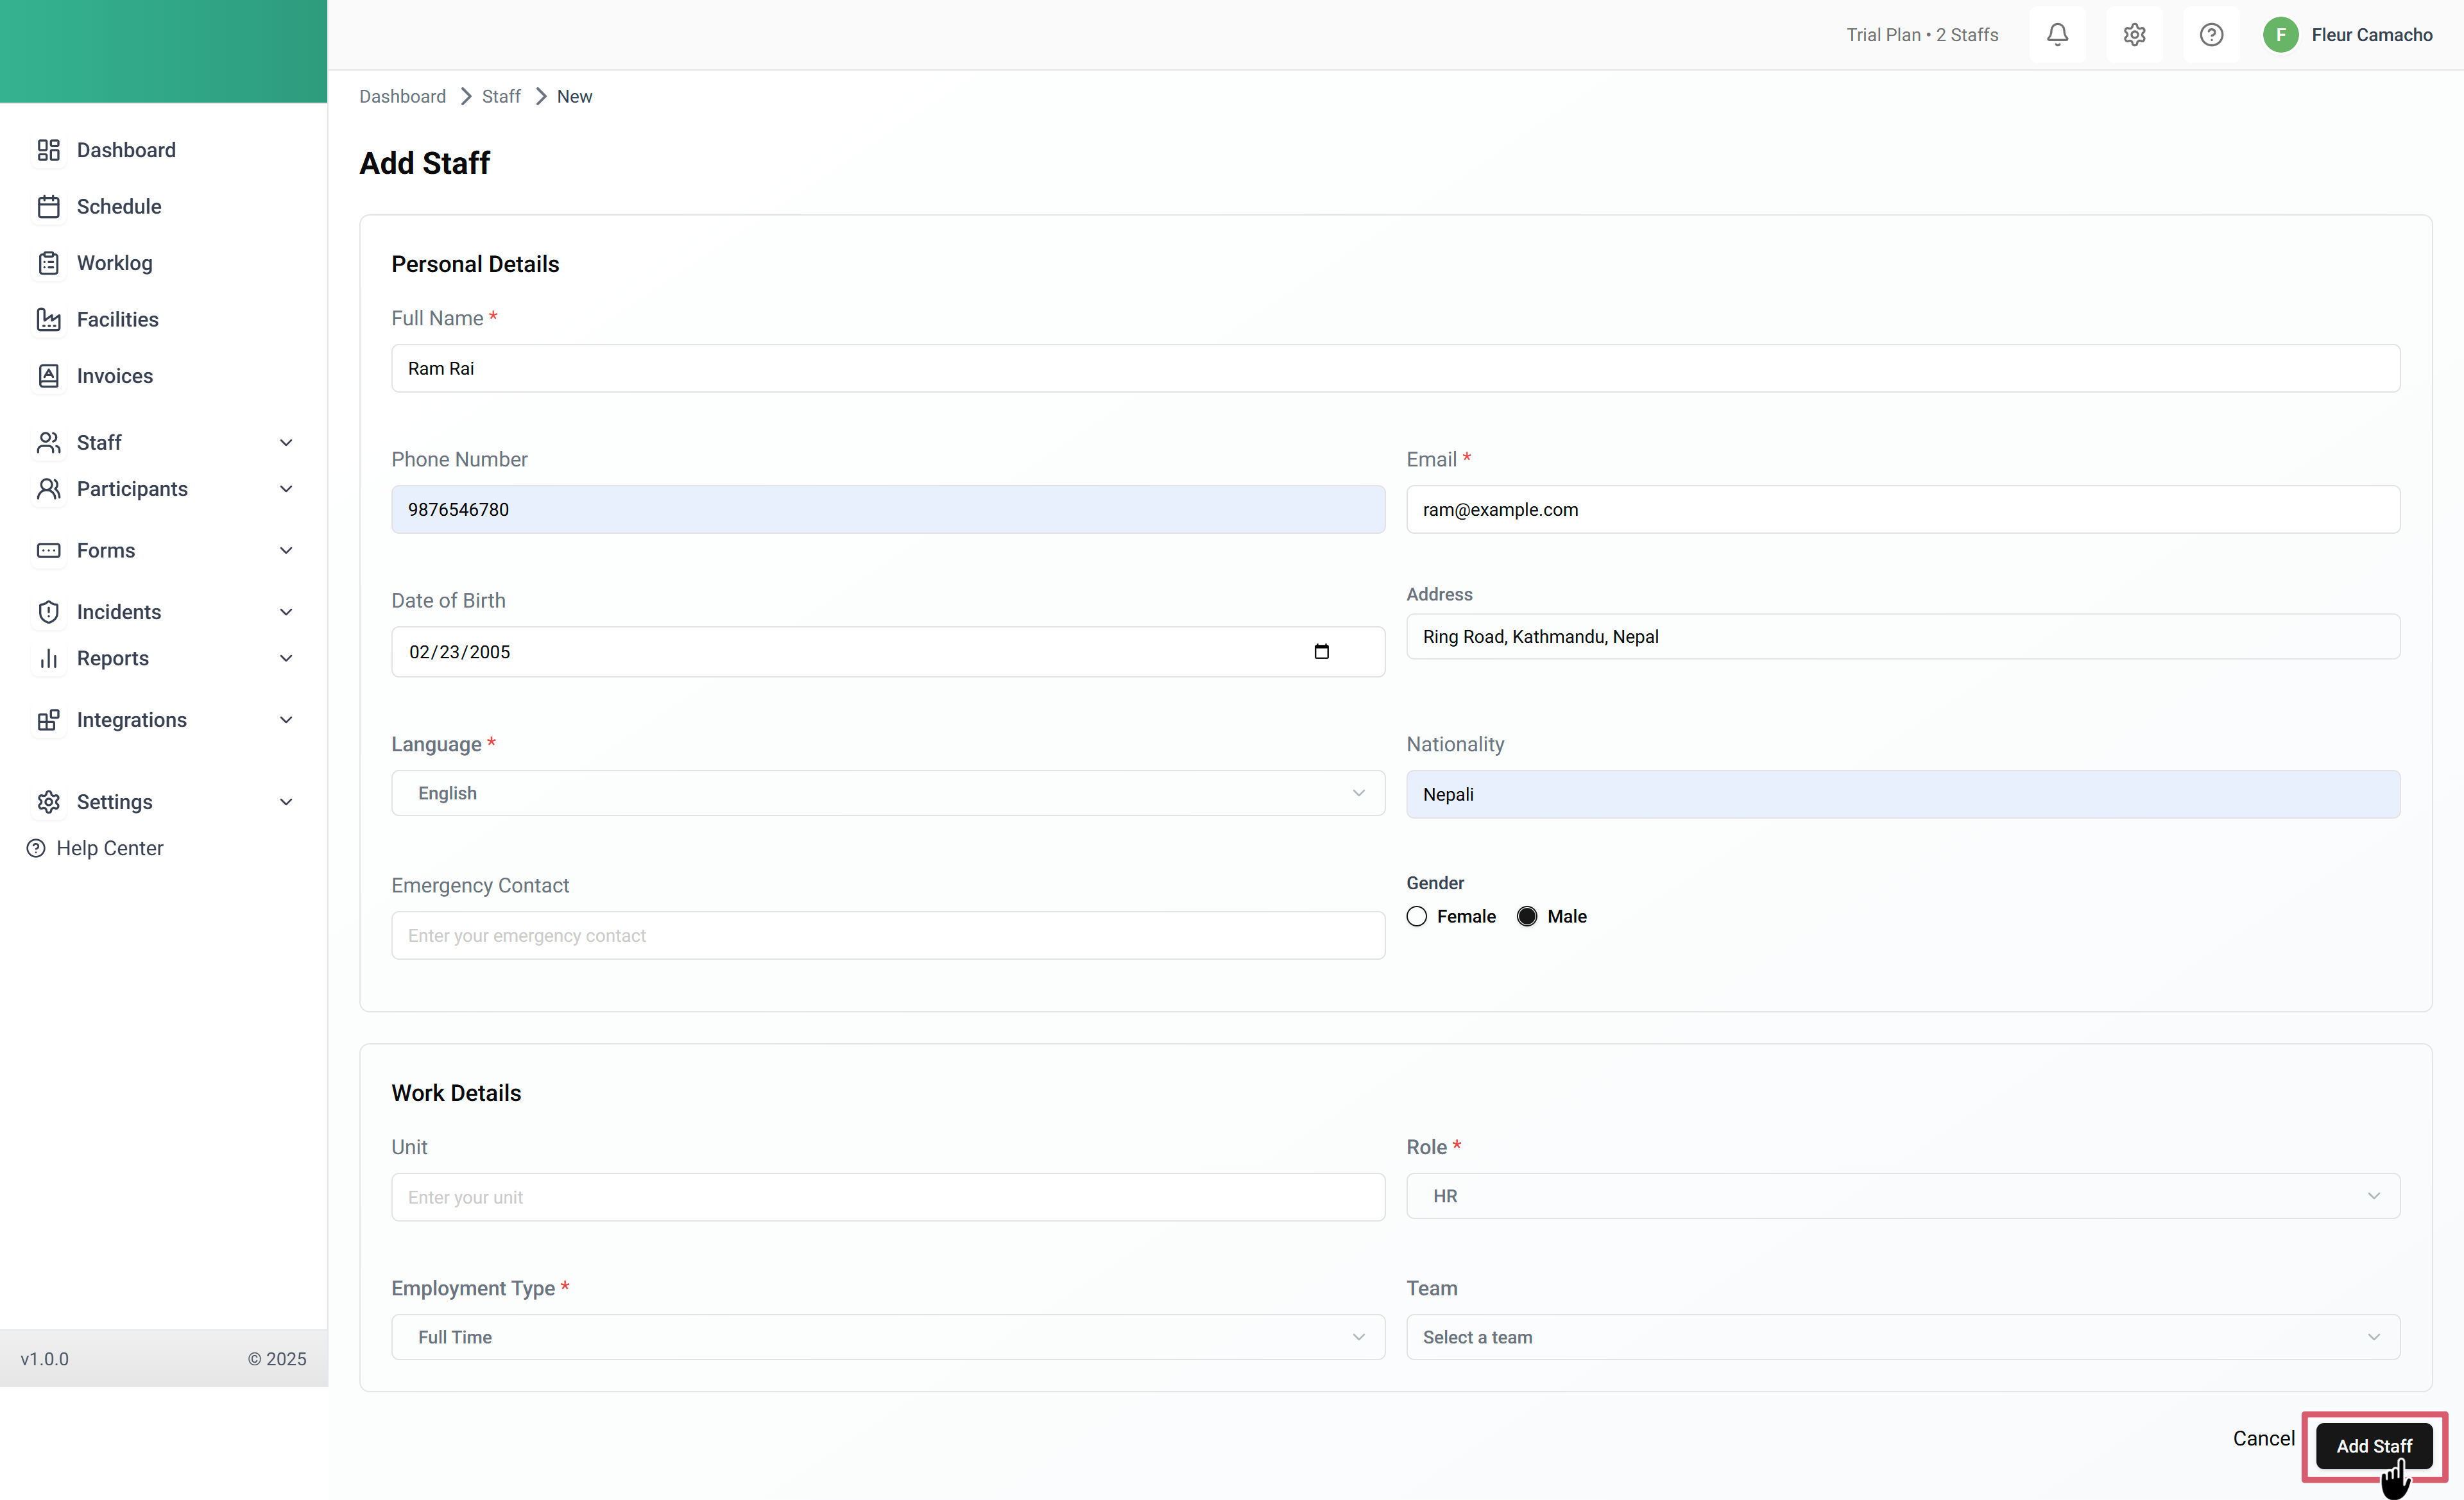2464x1500 pixels.
Task: Click the Cancel button
Action: point(2263,1438)
